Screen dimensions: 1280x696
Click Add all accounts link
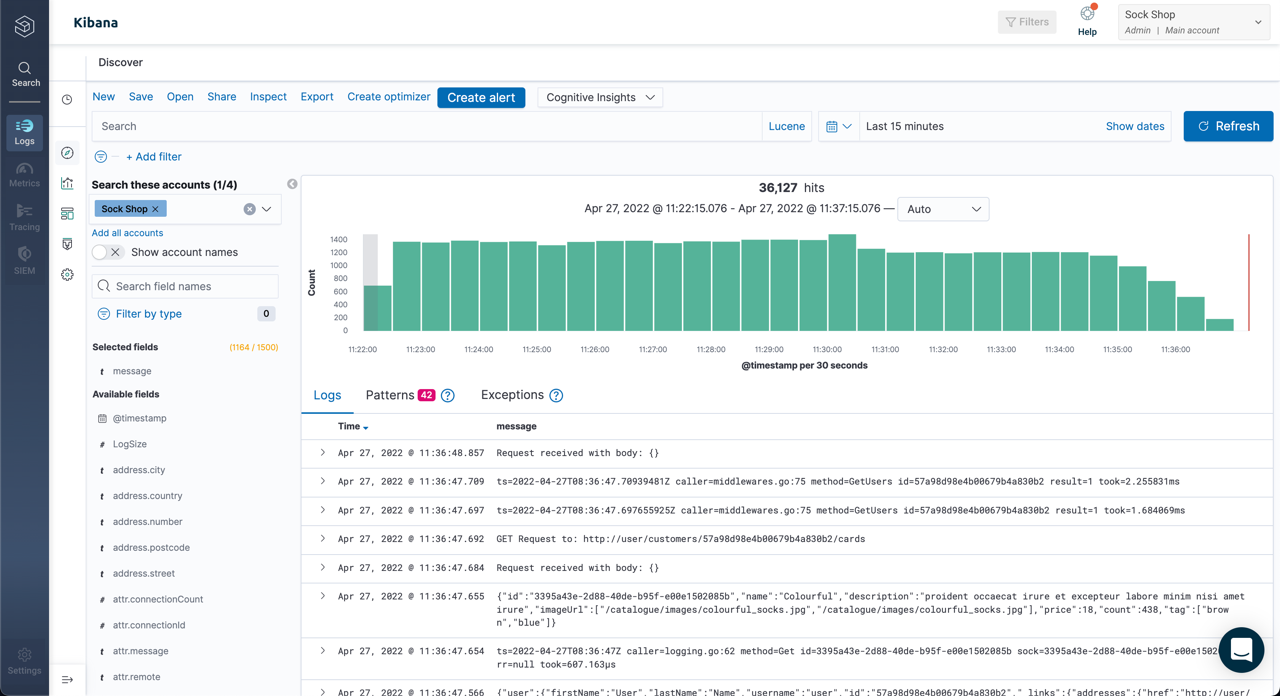[x=127, y=233]
